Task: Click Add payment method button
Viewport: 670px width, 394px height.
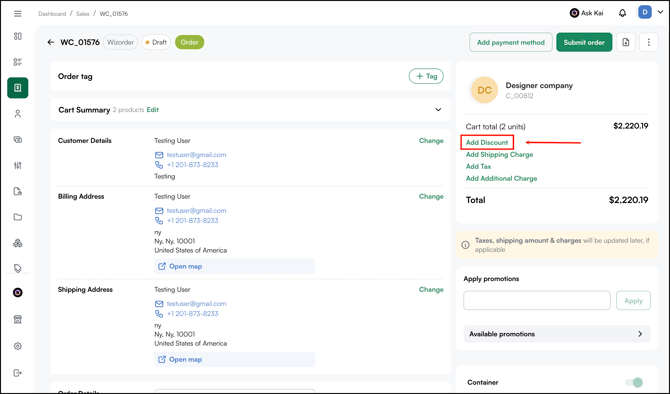Action: (x=511, y=42)
